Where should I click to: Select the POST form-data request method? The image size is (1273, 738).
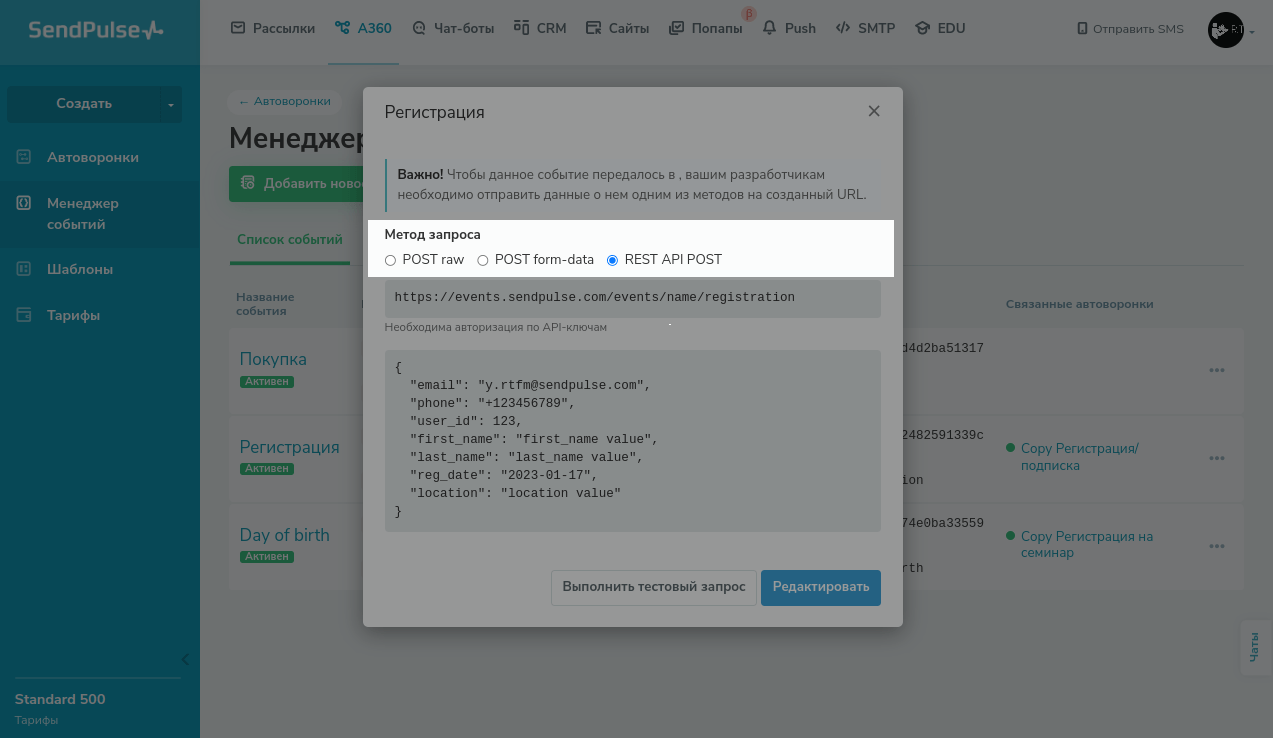point(483,260)
